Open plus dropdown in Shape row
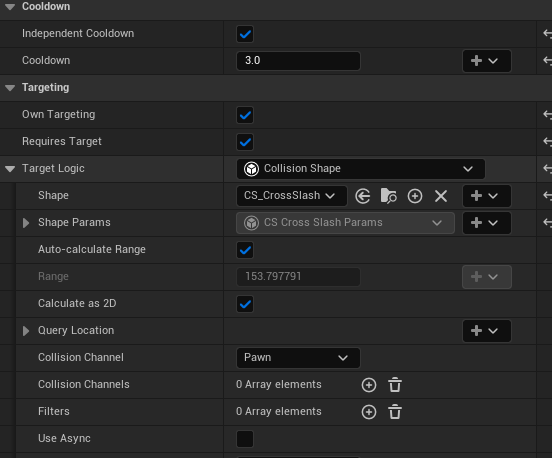Image resolution: width=552 pixels, height=458 pixels. tap(487, 196)
